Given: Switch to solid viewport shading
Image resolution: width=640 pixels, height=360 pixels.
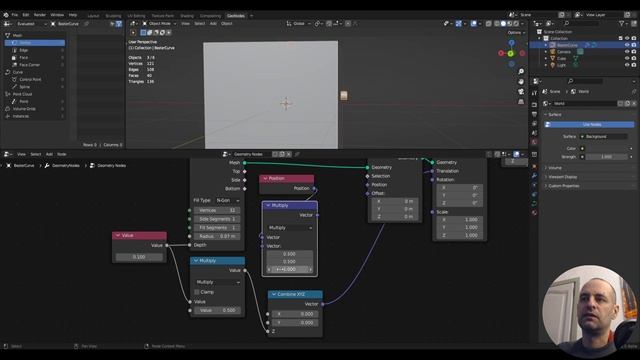Looking at the screenshot, I should [x=503, y=24].
